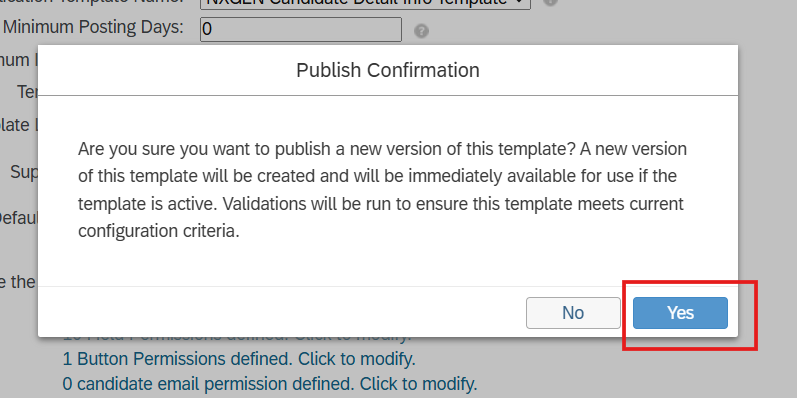Click the truncated Sup label behind the dialog
Image resolution: width=797 pixels, height=398 pixels.
coord(24,172)
